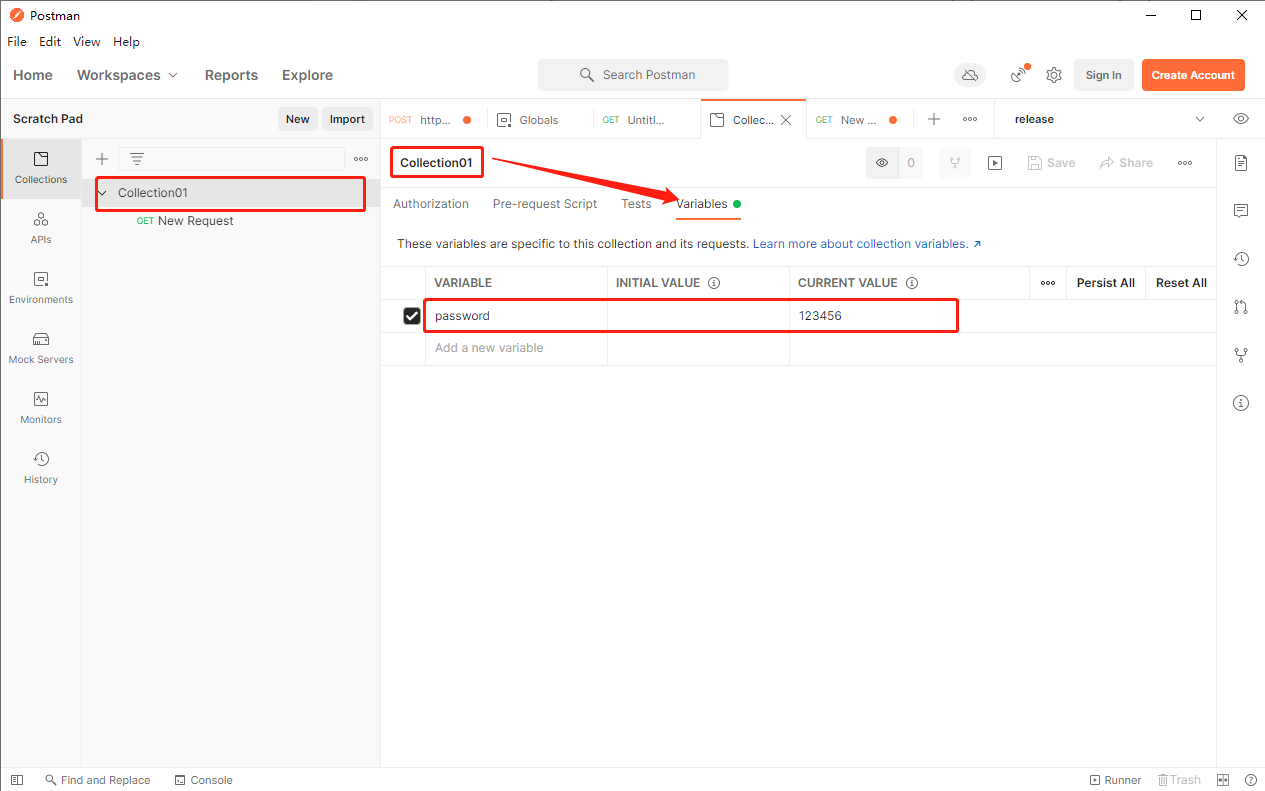
Task: Click the fork collection icon
Action: tap(955, 163)
